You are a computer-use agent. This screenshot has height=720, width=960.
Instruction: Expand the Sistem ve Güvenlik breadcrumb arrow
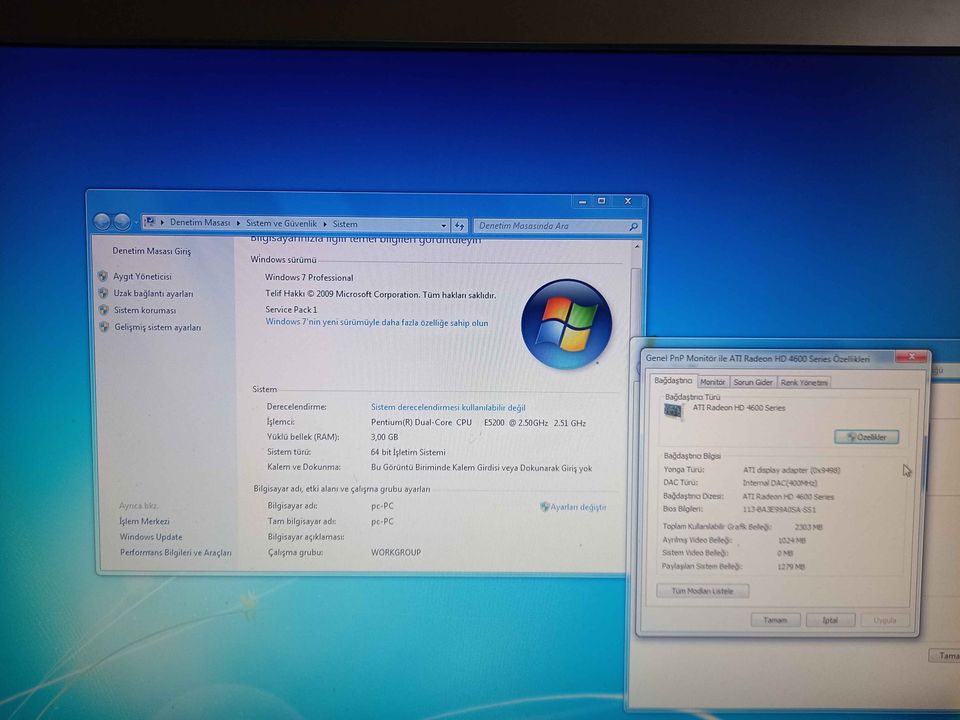pyautogui.click(x=324, y=224)
